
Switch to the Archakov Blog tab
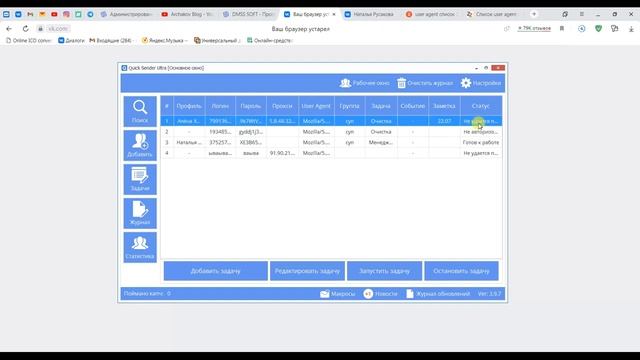187,14
